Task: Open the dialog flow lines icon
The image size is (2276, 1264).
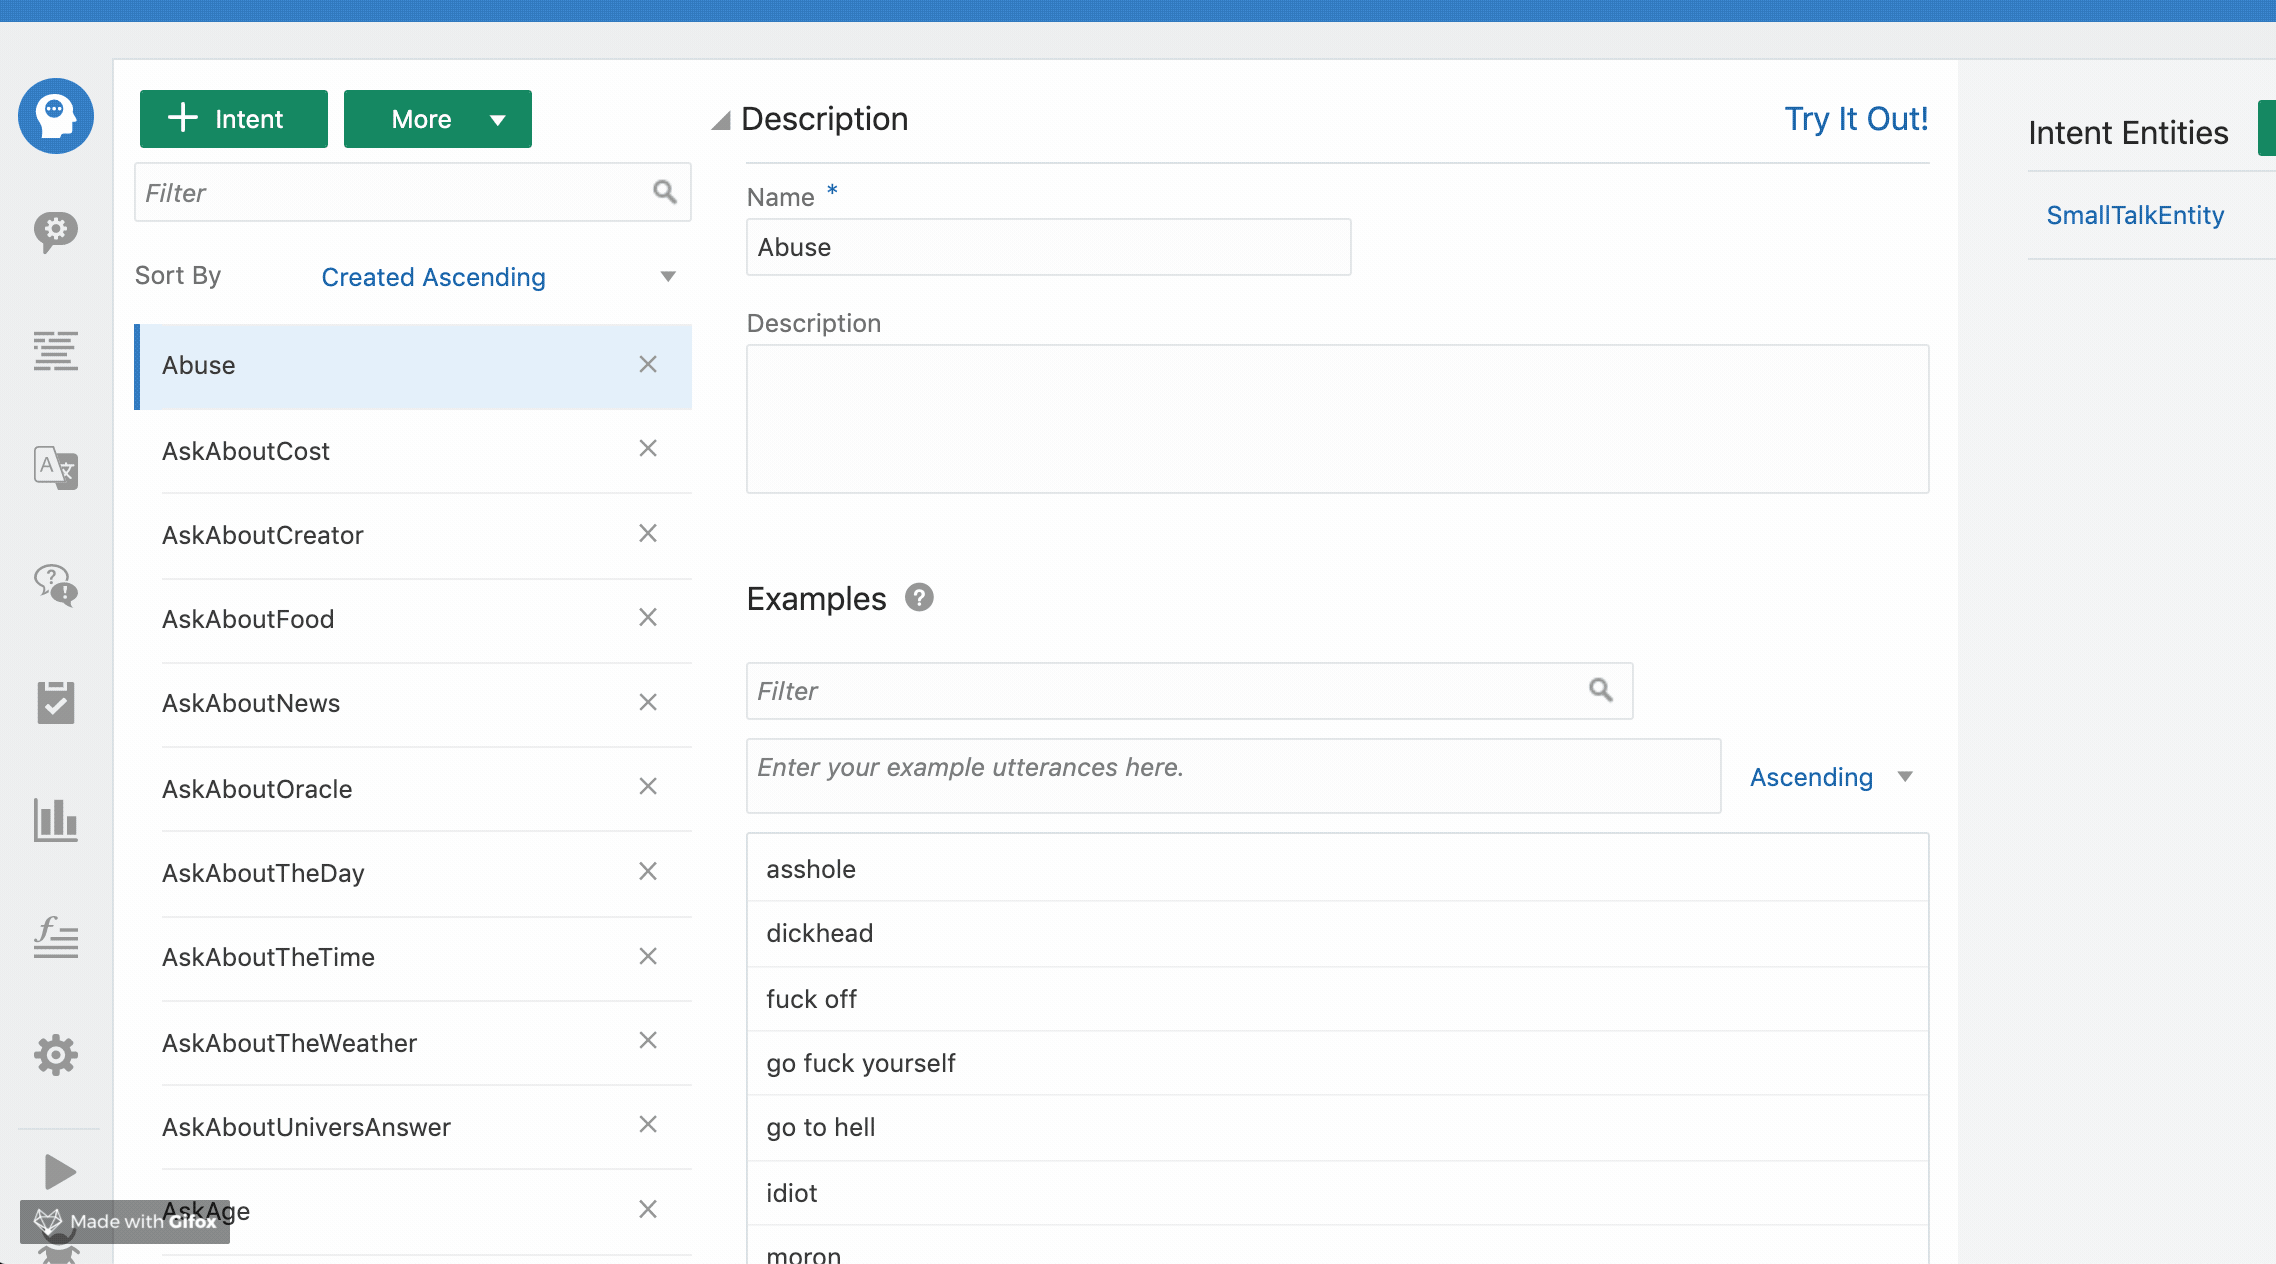Action: coord(56,351)
